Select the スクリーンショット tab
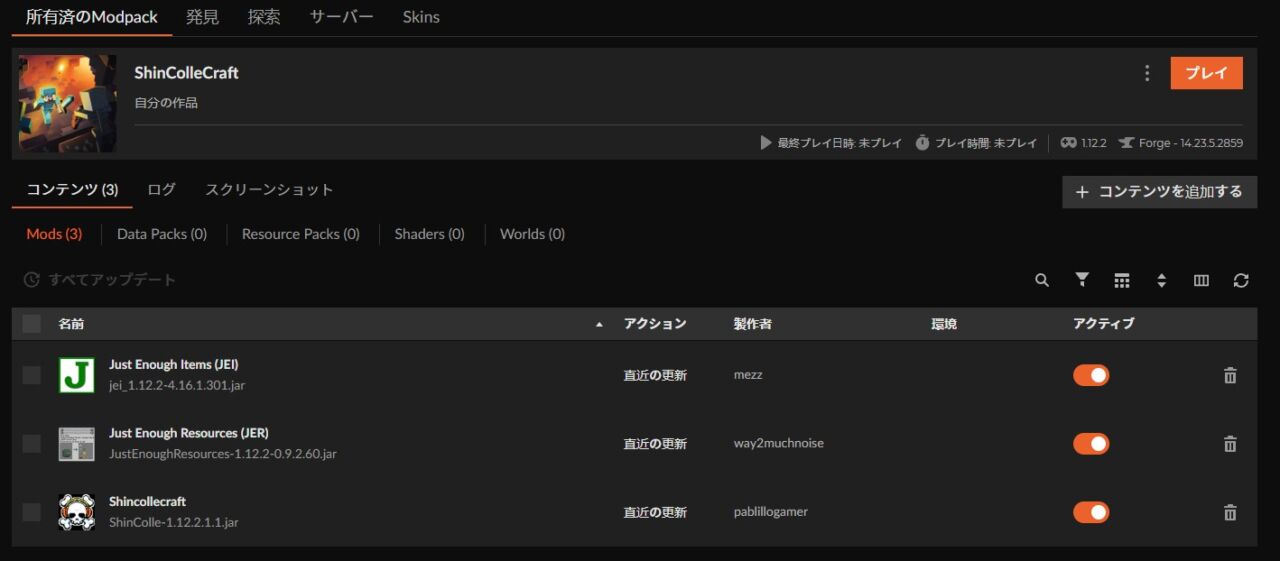 [269, 189]
